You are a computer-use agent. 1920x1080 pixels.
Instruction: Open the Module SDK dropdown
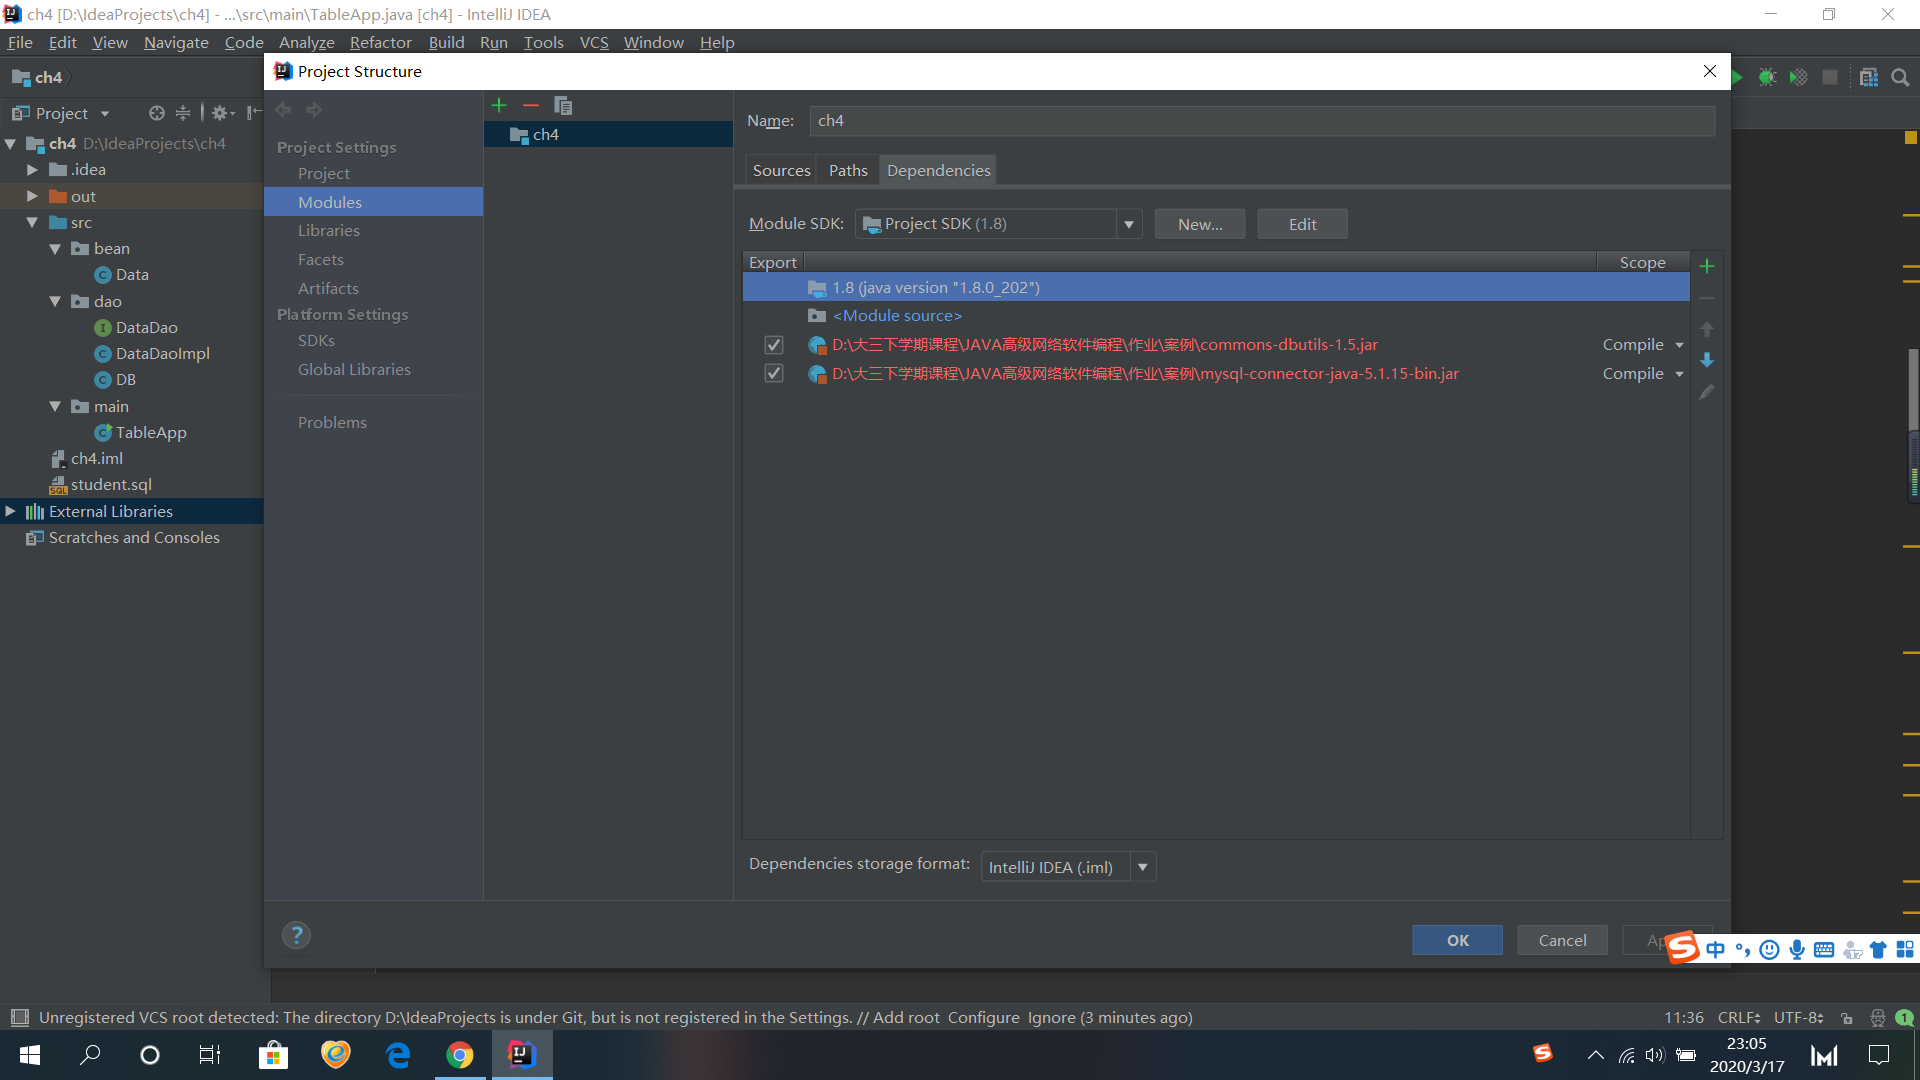click(1128, 224)
